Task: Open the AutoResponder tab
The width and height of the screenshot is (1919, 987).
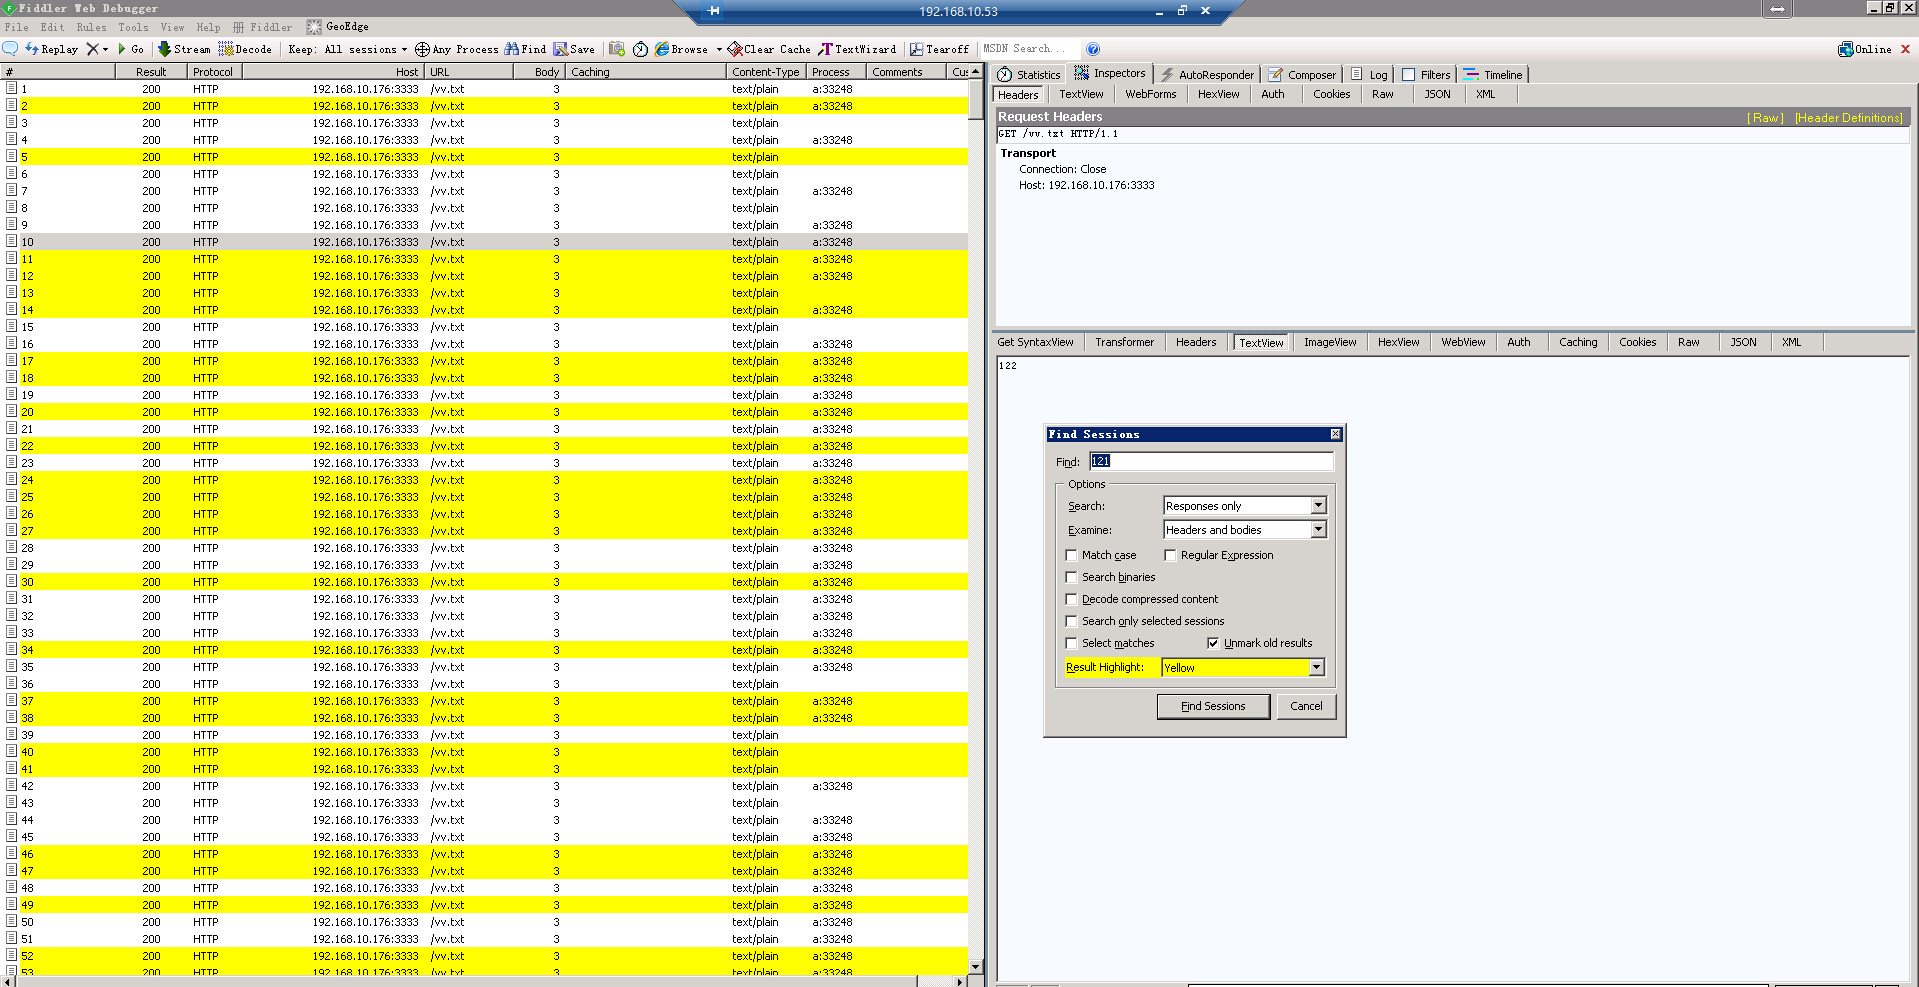Action: click(x=1207, y=75)
